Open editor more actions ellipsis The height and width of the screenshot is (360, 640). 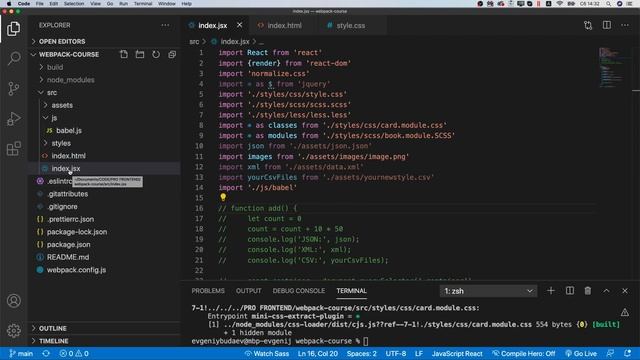tap(625, 25)
